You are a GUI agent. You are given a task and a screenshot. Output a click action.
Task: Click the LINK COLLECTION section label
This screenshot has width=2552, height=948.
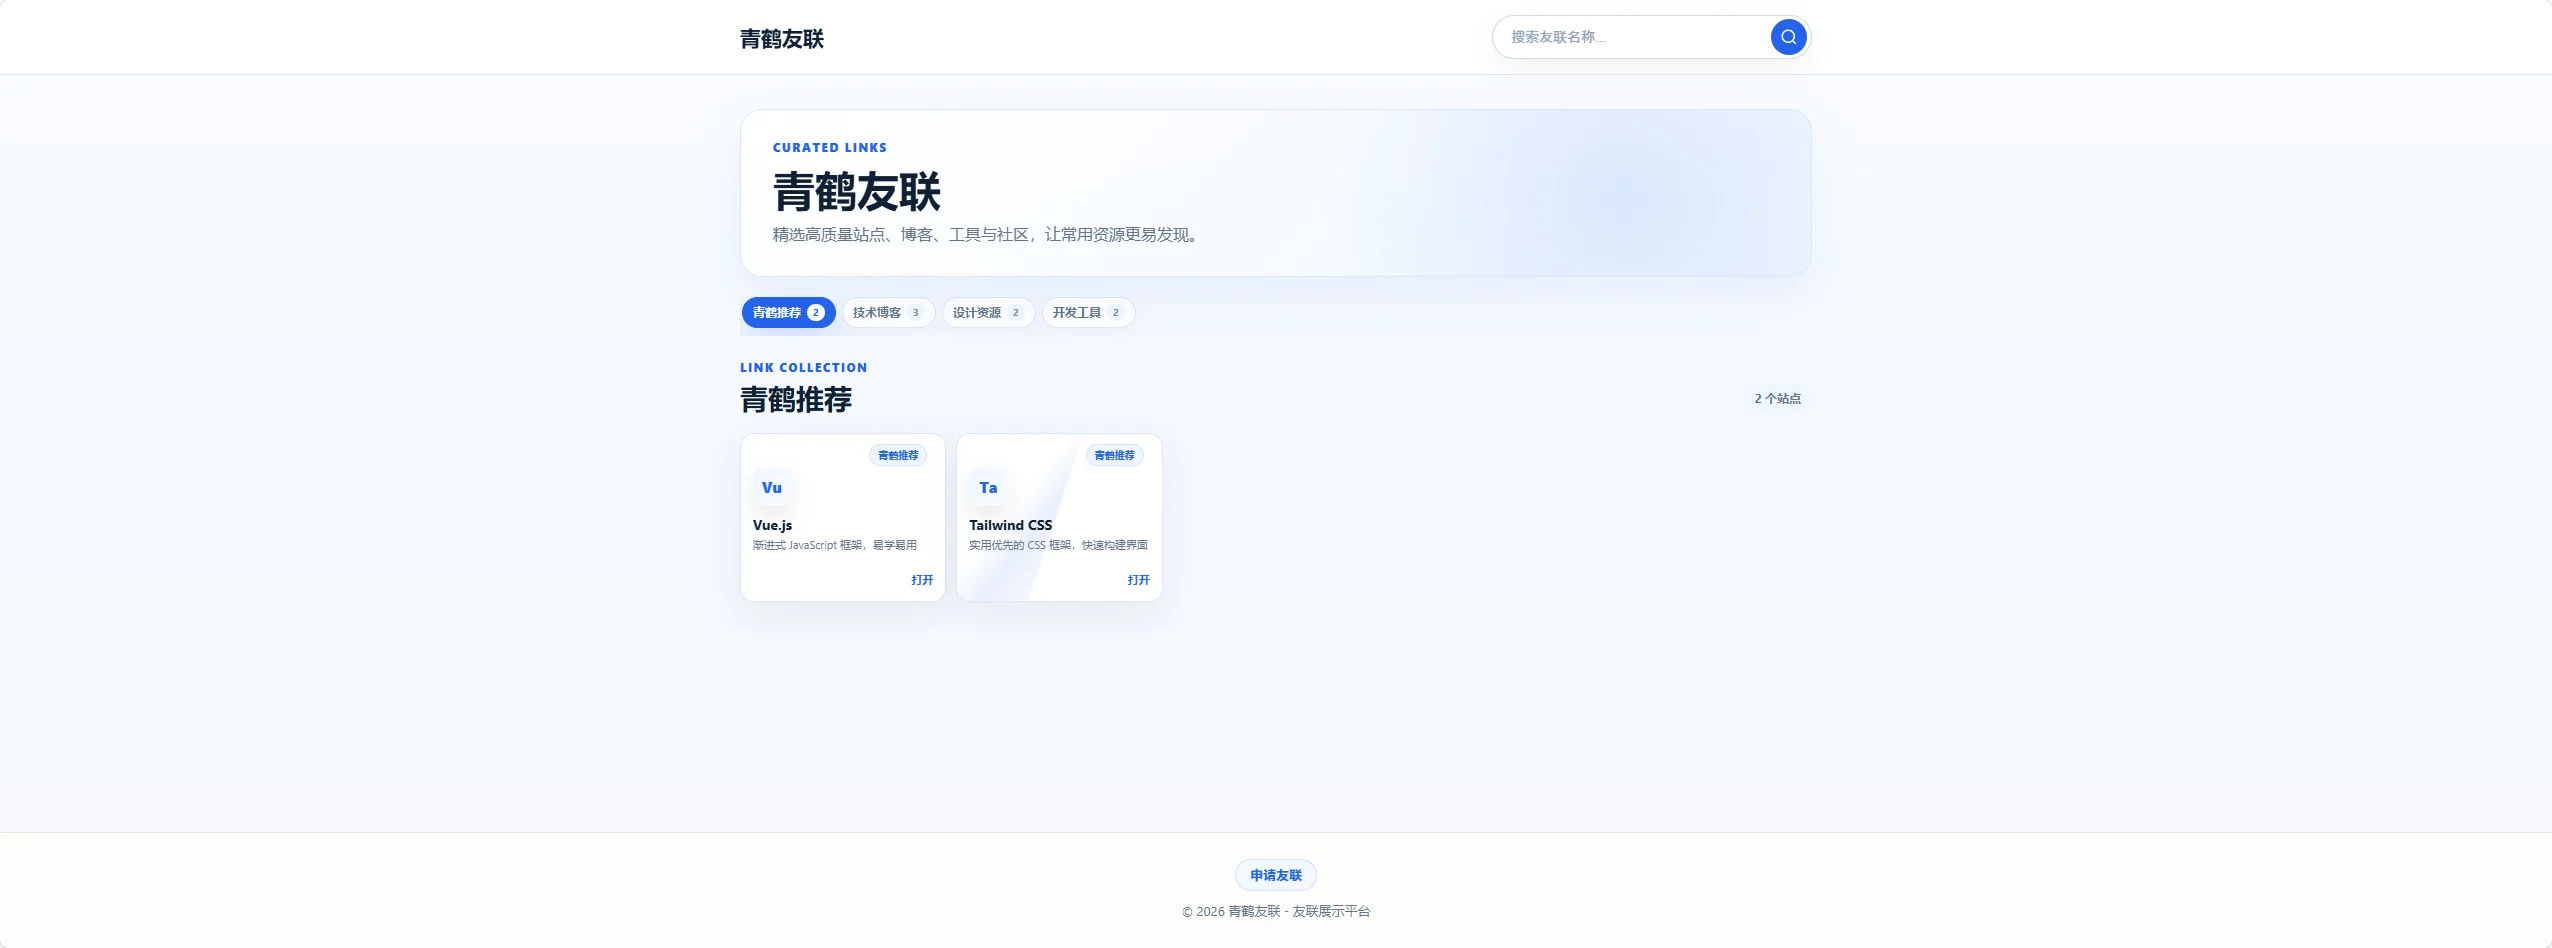tap(804, 368)
